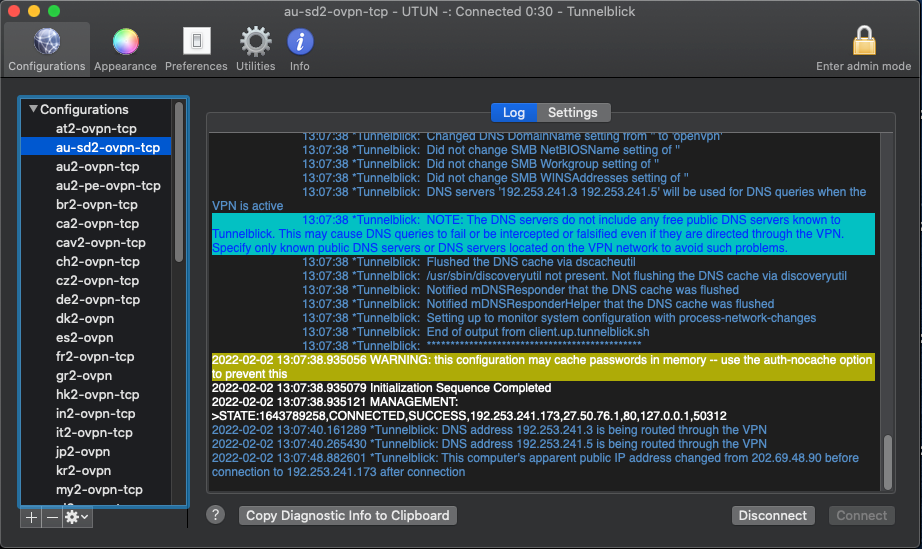Select the ca2-ovpn-tcp configuration
The image size is (922, 549).
click(x=96, y=223)
